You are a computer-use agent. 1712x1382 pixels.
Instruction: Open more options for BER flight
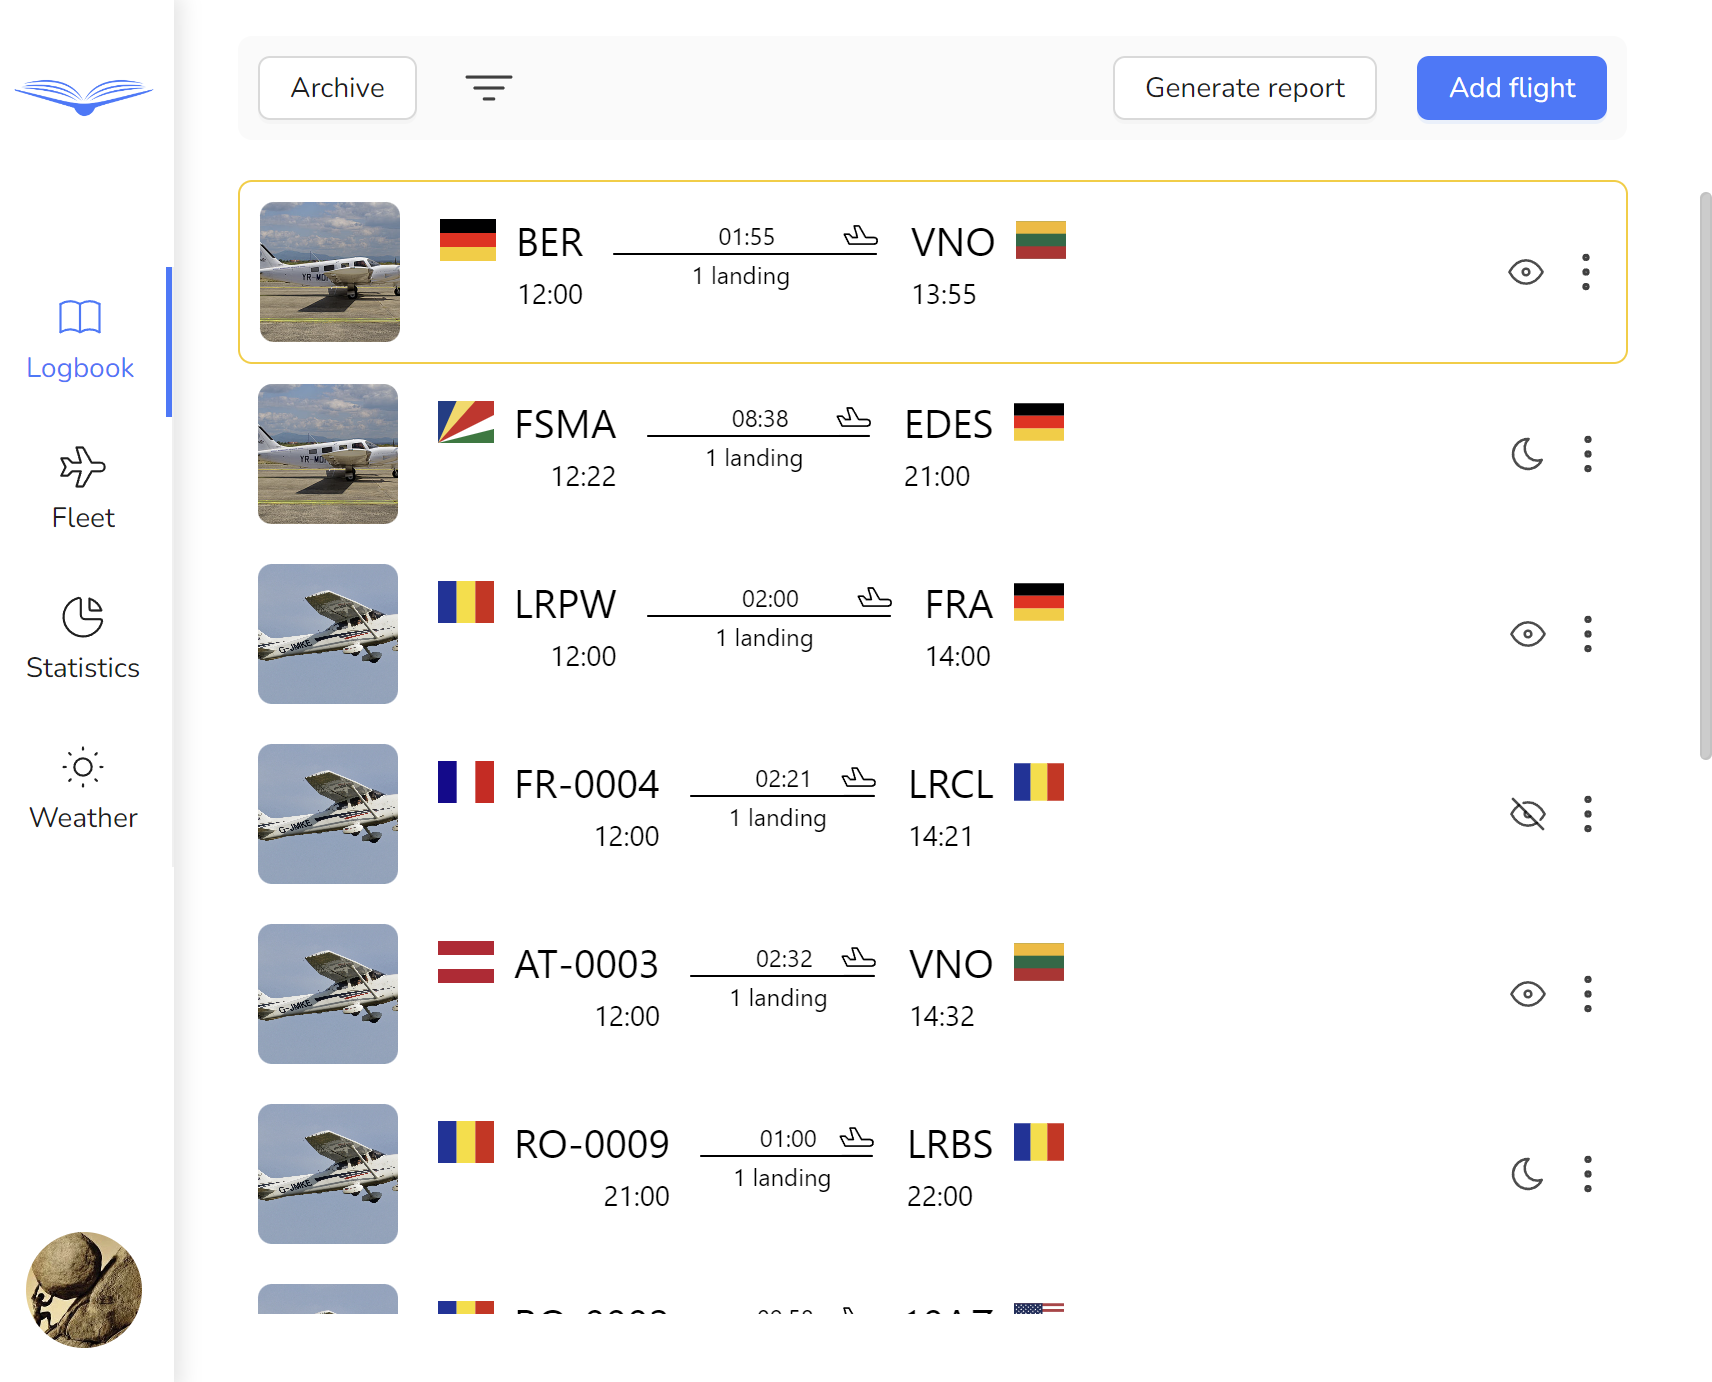click(x=1586, y=272)
